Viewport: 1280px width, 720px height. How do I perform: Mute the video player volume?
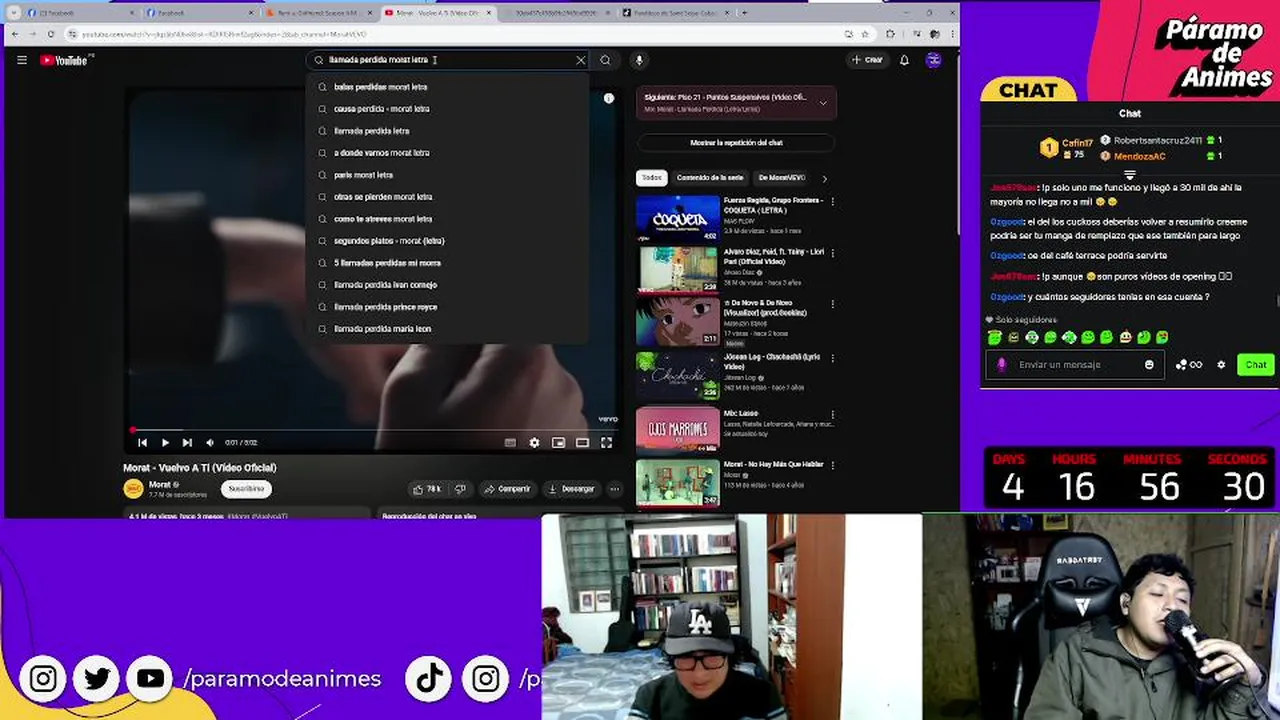[x=209, y=442]
